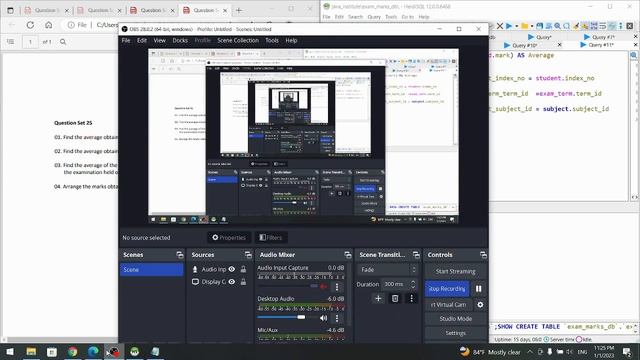Open source Properties in OBS
640x360 pixels.
[x=229, y=238]
